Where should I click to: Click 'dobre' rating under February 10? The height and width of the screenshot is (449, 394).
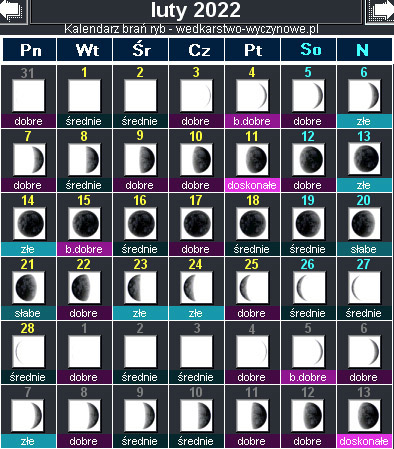tap(196, 185)
